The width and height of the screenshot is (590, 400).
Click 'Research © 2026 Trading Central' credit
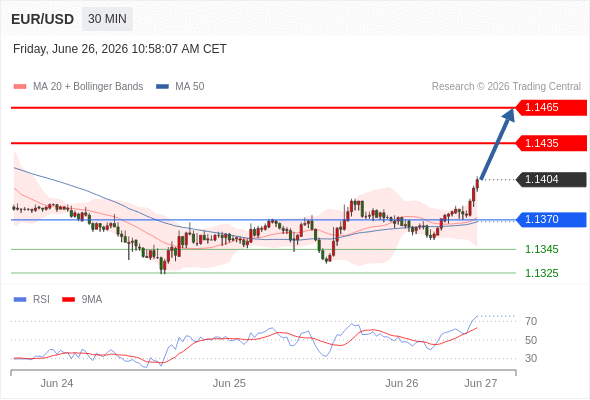point(506,87)
